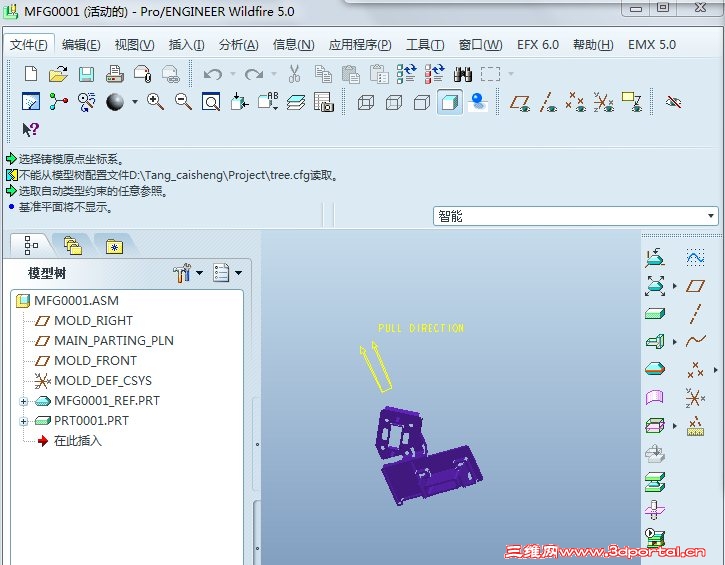Open the 视图(V) menu

(135, 45)
